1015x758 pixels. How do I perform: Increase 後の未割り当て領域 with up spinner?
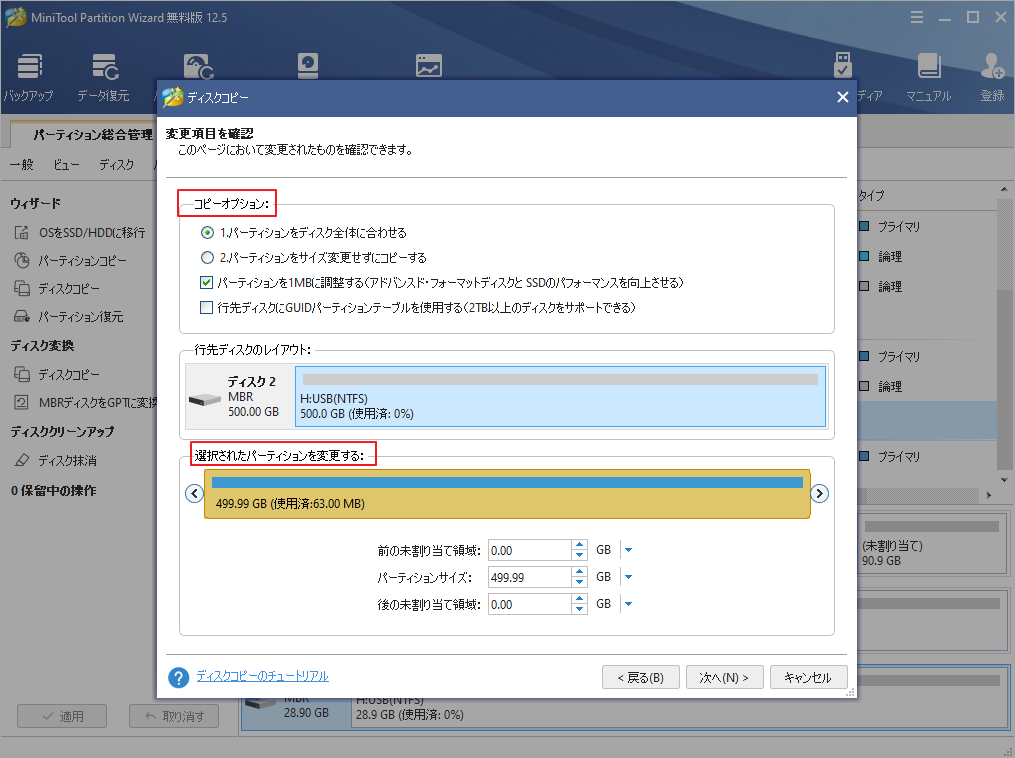580,599
